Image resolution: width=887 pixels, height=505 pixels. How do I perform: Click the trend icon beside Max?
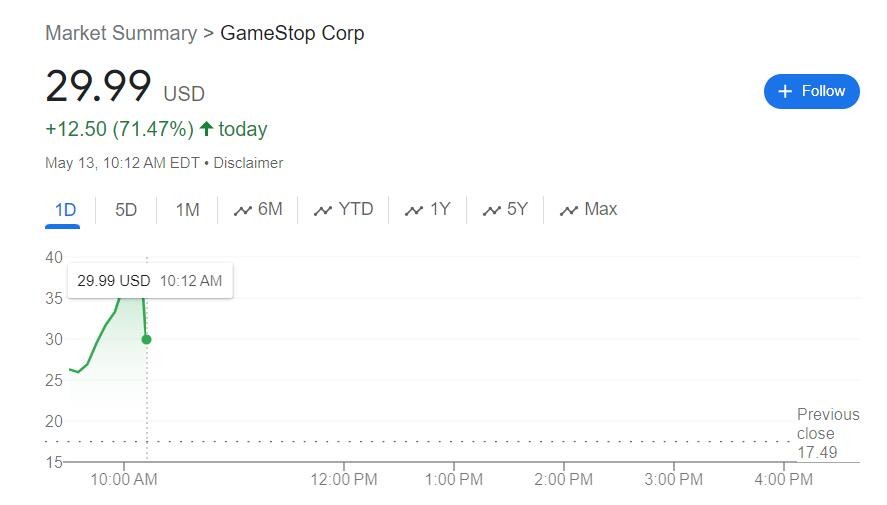click(x=569, y=210)
